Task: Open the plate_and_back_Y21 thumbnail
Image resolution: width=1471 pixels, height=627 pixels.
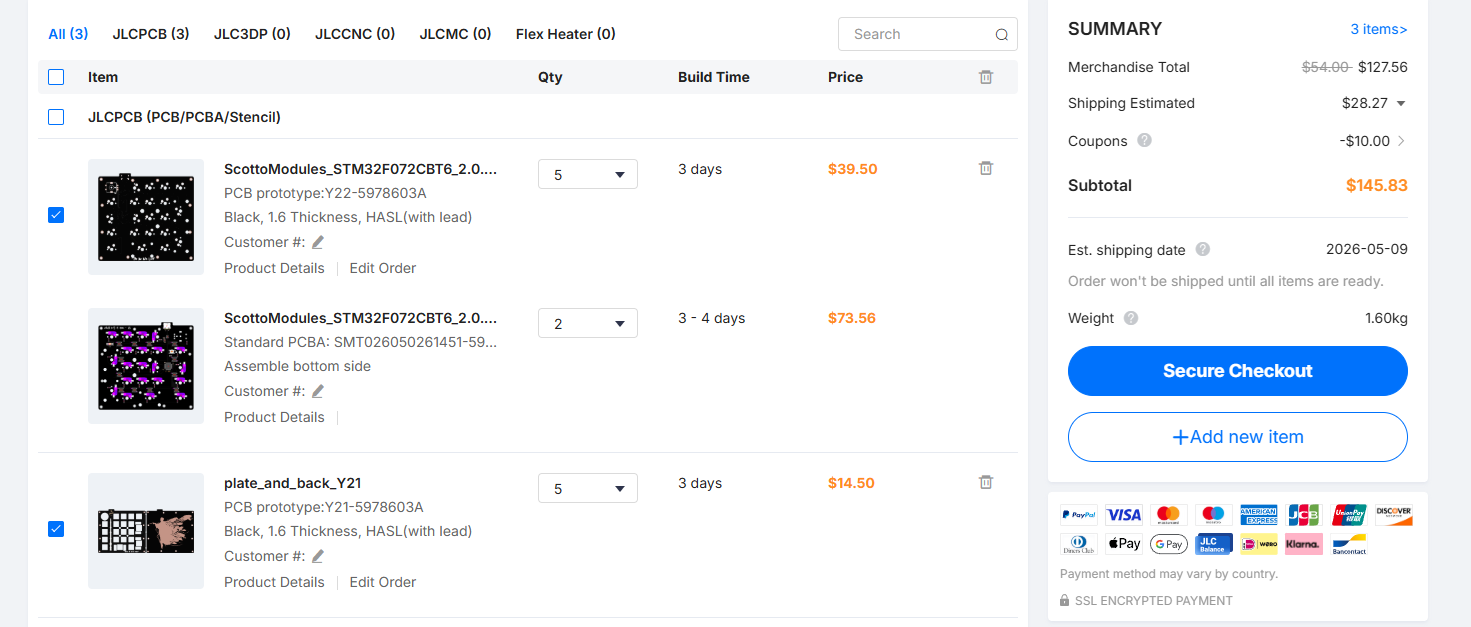Action: (146, 531)
